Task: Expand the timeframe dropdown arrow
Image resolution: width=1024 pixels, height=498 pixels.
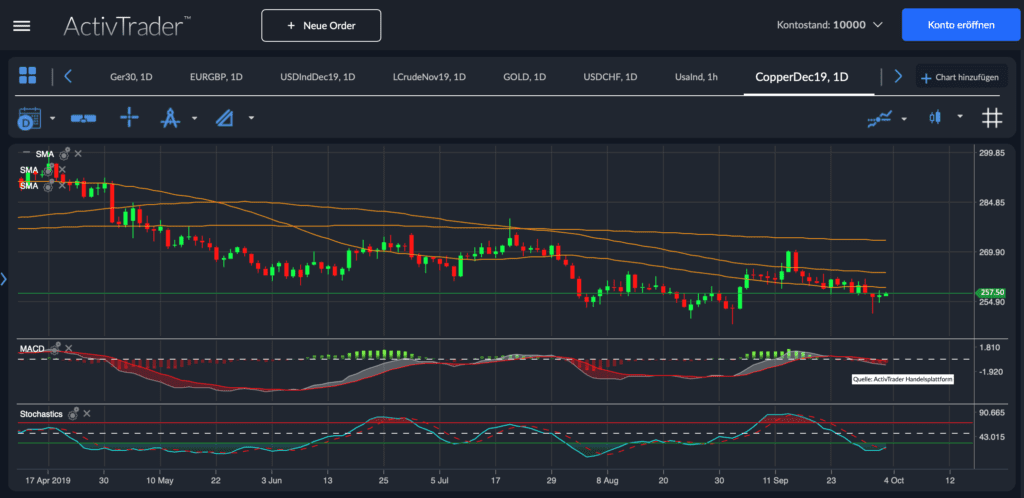Action: tap(52, 119)
